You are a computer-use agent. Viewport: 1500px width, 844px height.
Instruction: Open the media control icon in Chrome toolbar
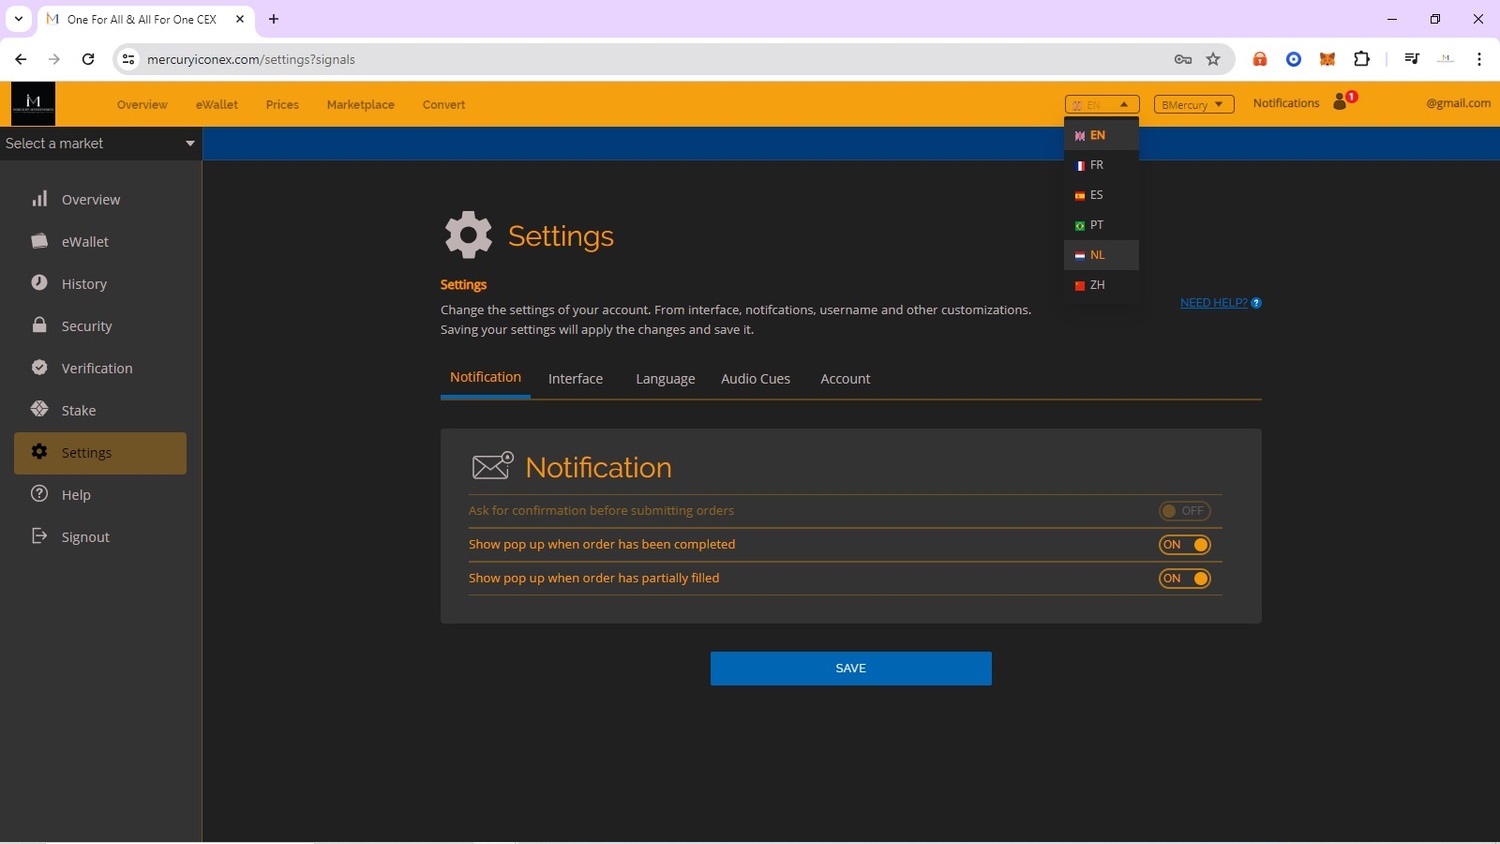click(x=1411, y=59)
